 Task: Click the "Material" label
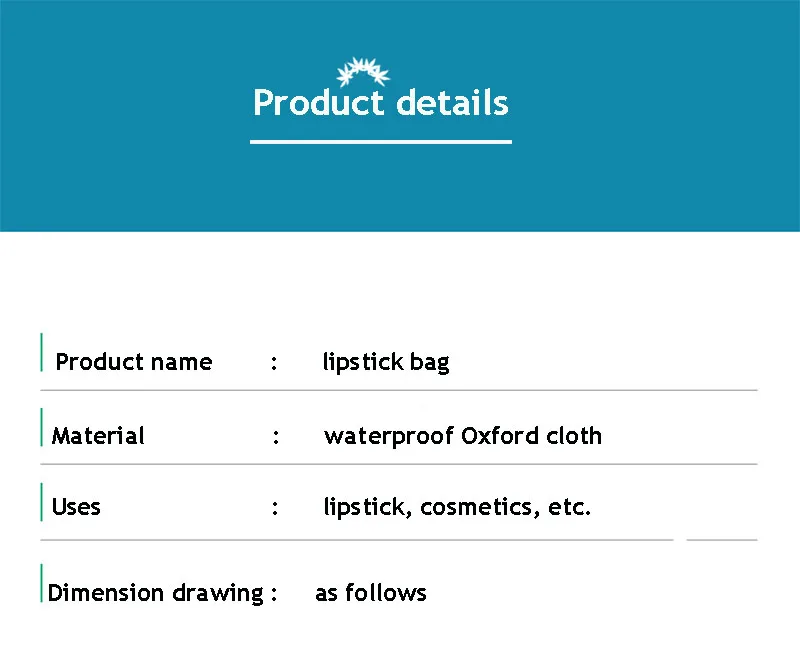click(x=98, y=436)
